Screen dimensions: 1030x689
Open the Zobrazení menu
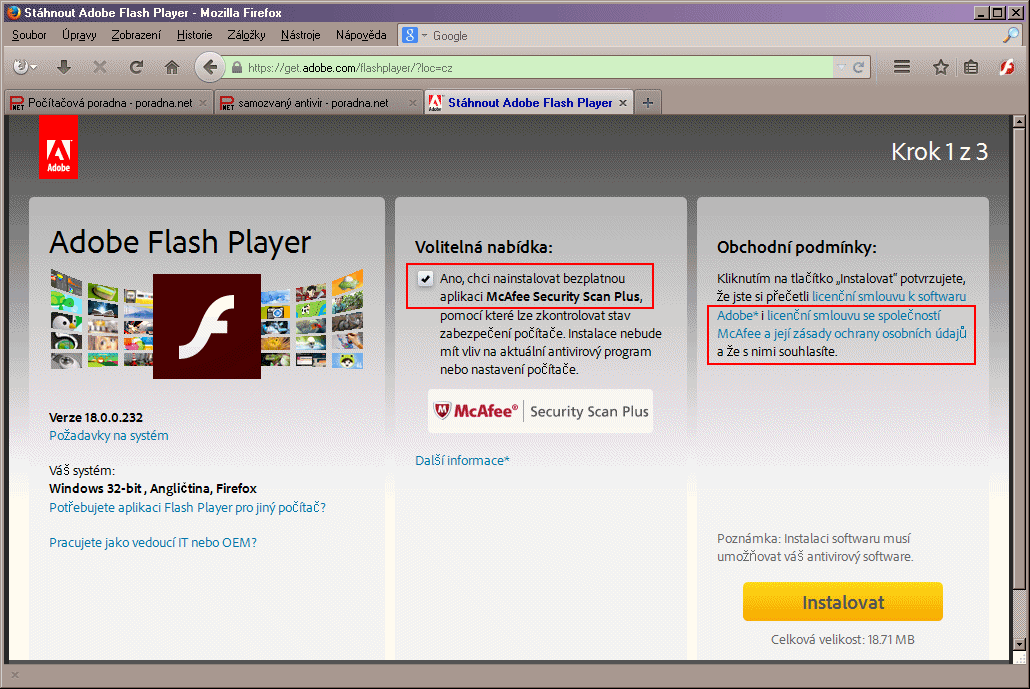(x=136, y=35)
